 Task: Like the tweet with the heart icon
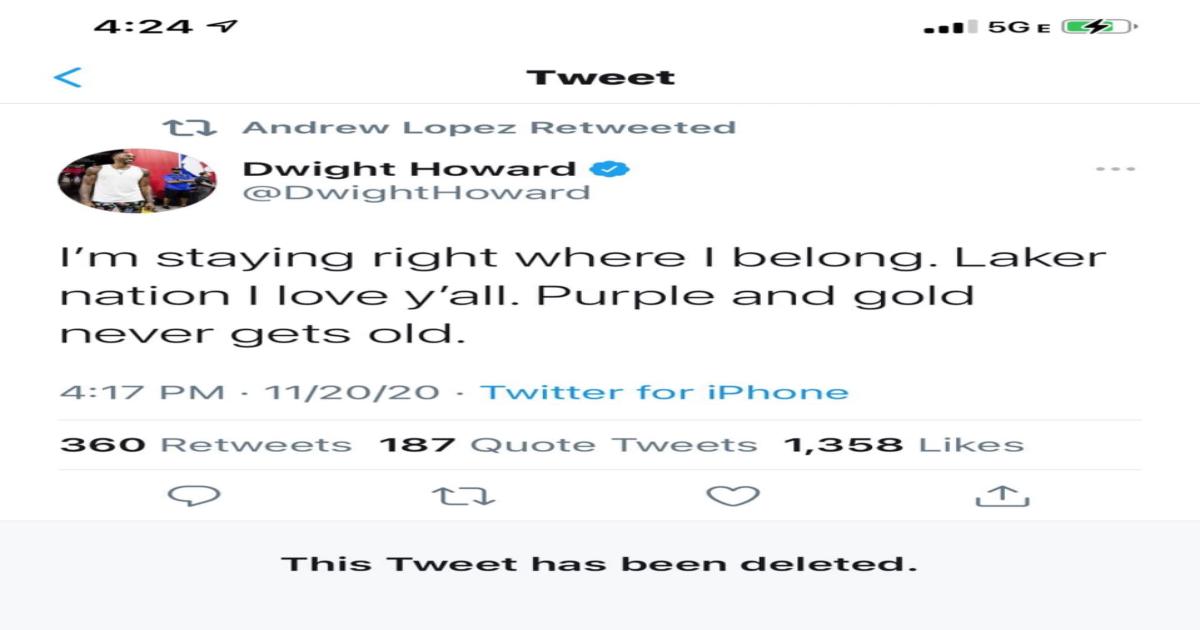(733, 495)
